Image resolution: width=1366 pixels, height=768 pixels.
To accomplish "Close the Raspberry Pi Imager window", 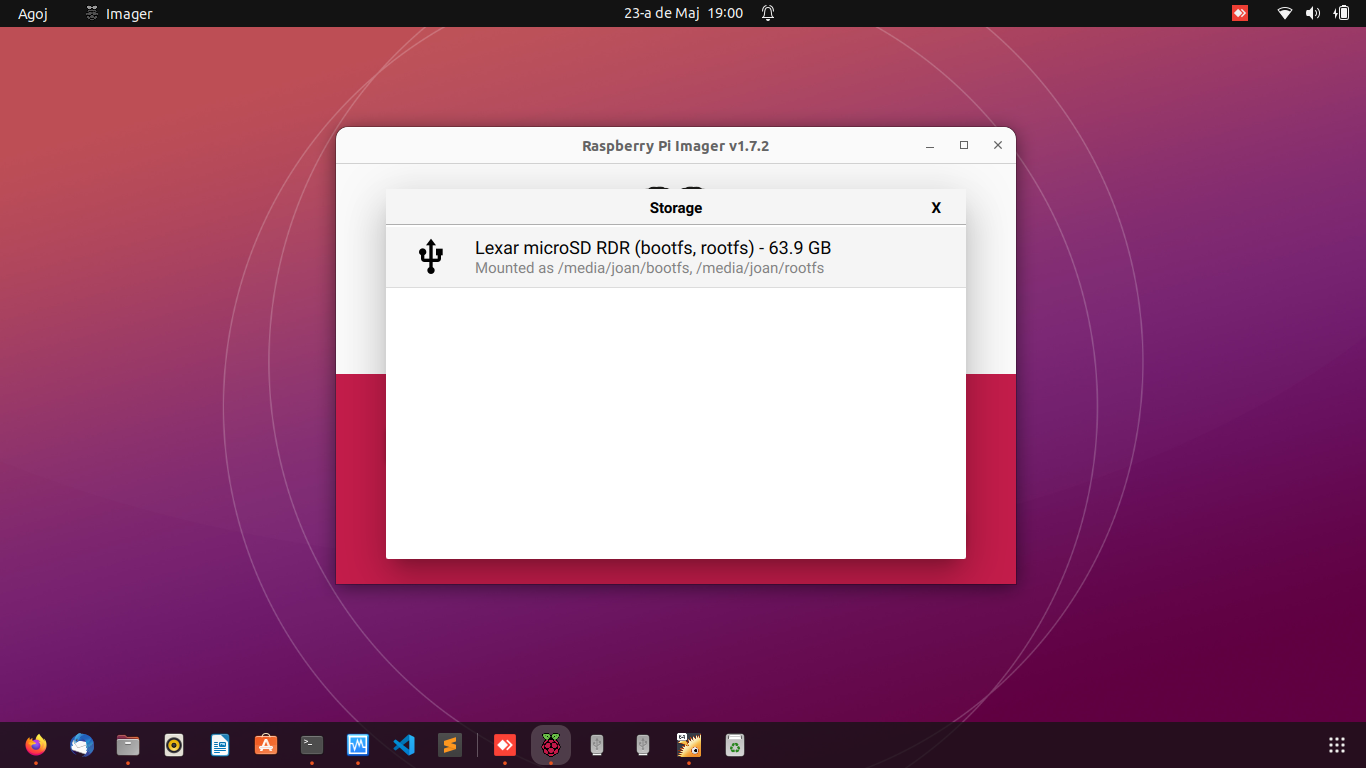I will click(998, 146).
